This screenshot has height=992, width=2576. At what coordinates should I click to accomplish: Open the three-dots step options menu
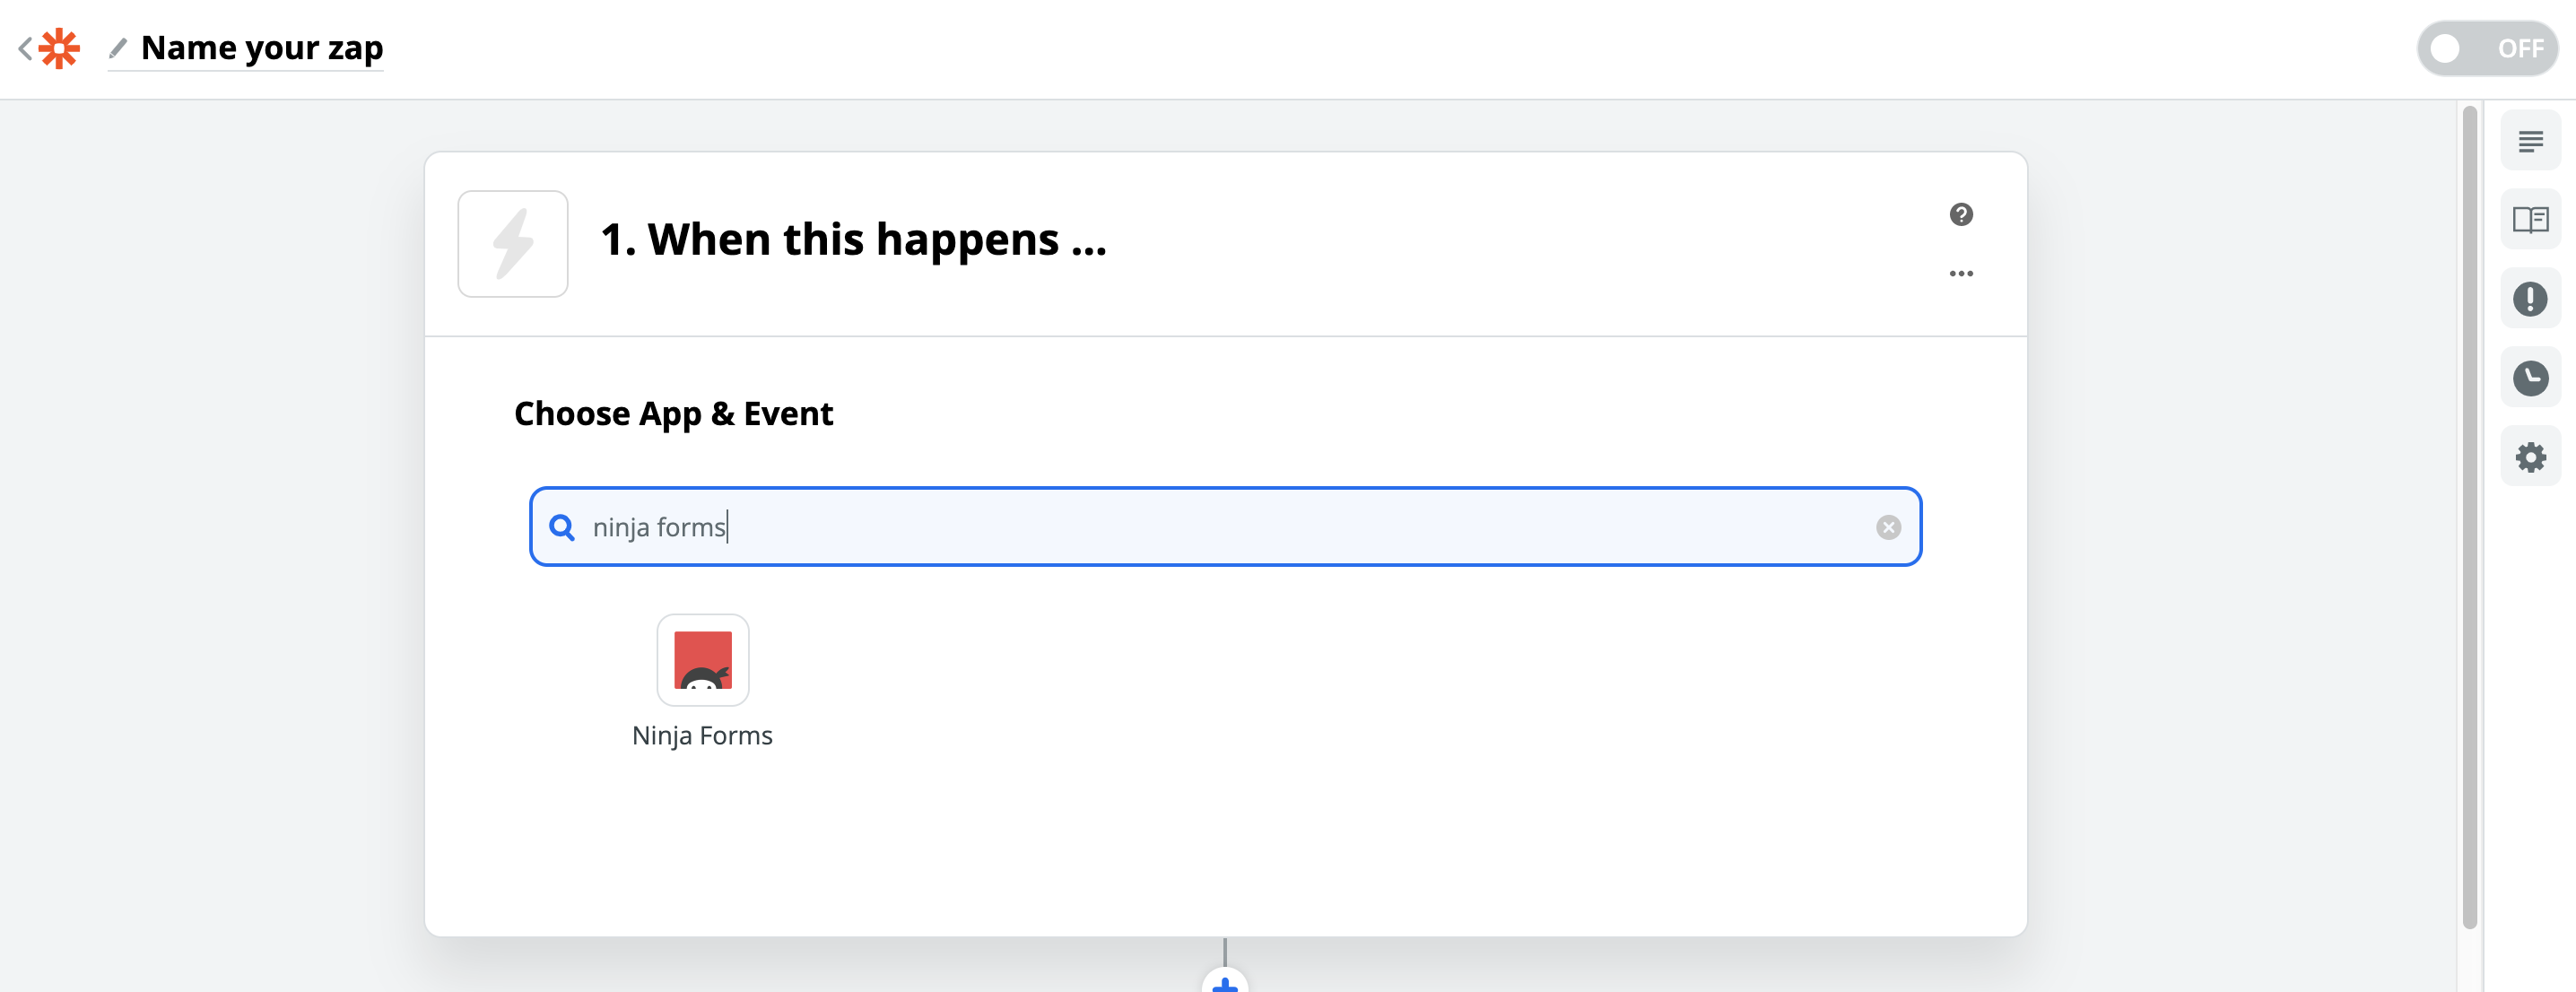point(1960,273)
